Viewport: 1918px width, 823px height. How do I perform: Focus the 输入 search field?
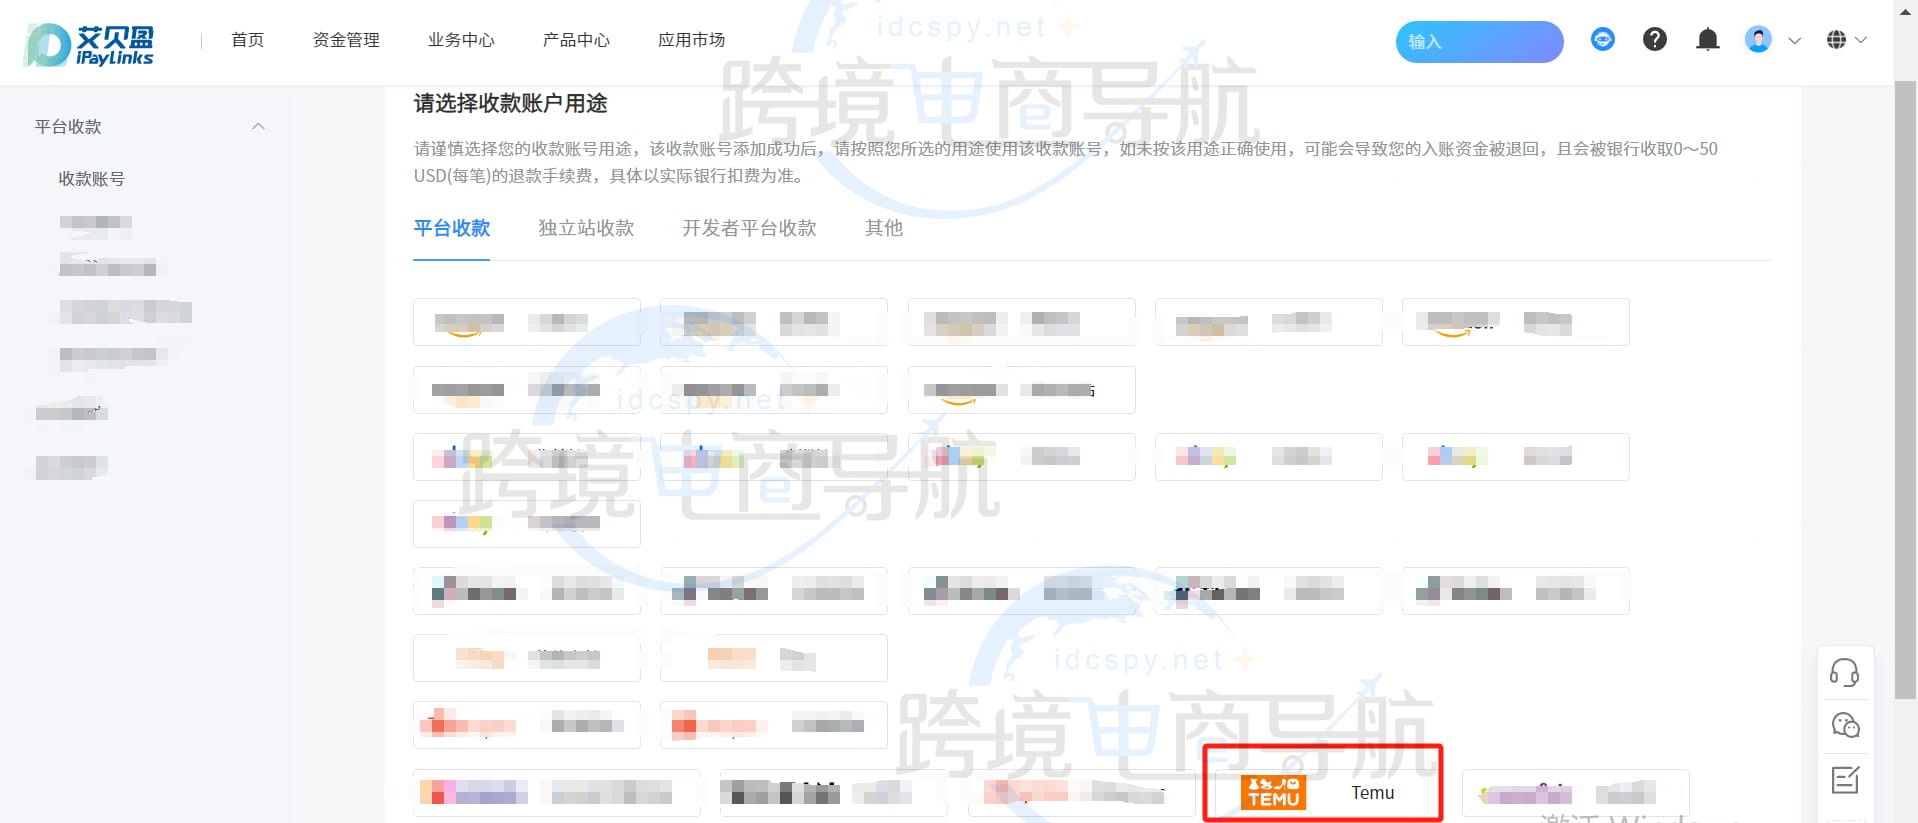[1479, 42]
